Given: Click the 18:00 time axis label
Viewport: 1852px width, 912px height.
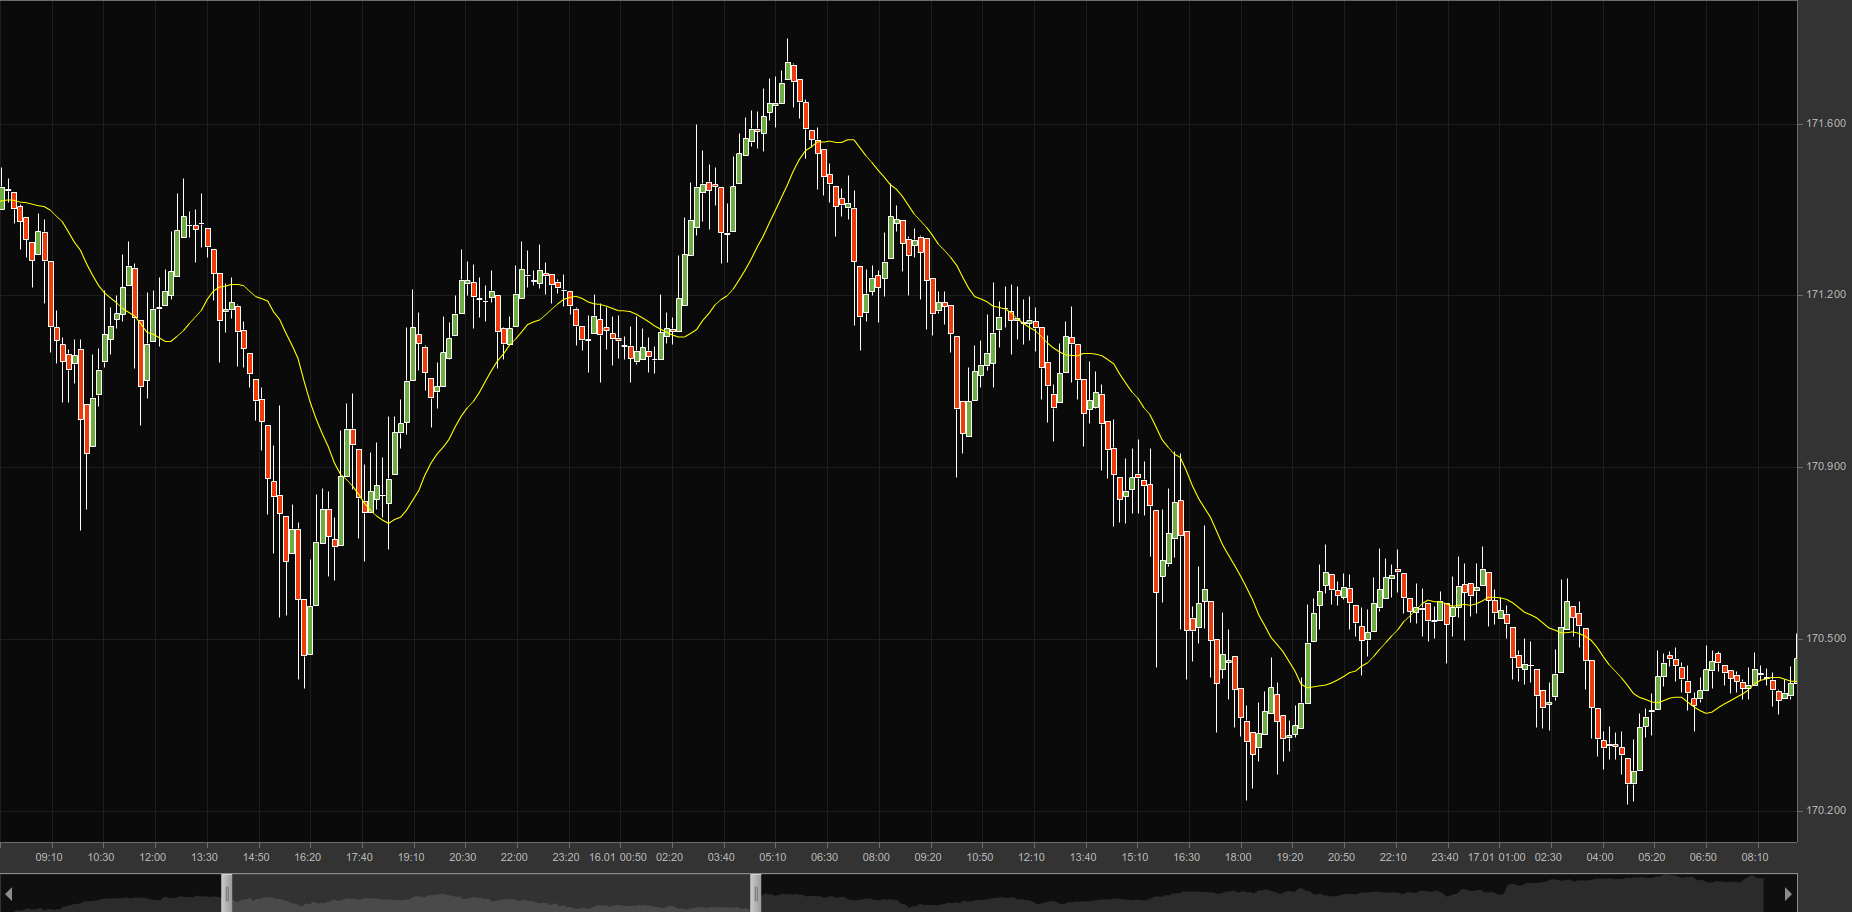Looking at the screenshot, I should click(x=1238, y=857).
